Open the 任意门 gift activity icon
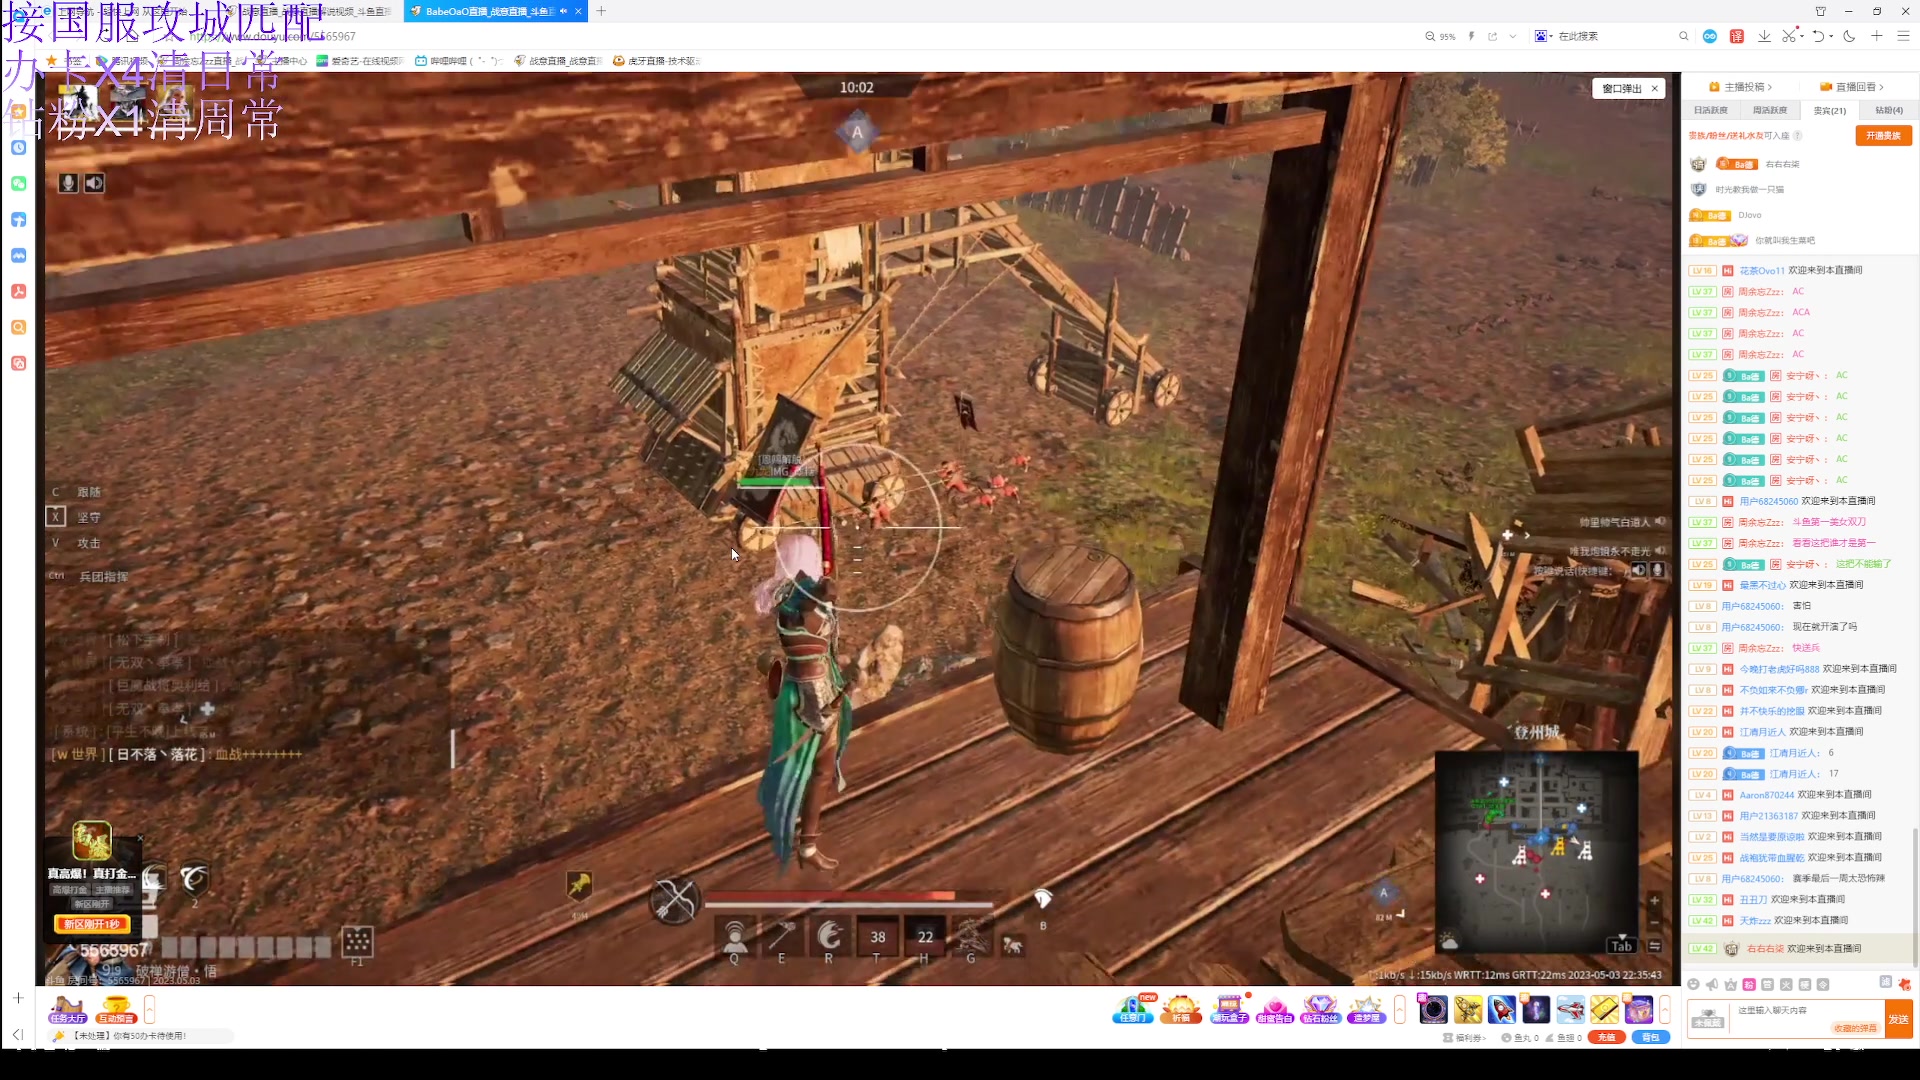Viewport: 1920px width, 1080px height. pos(1133,1009)
